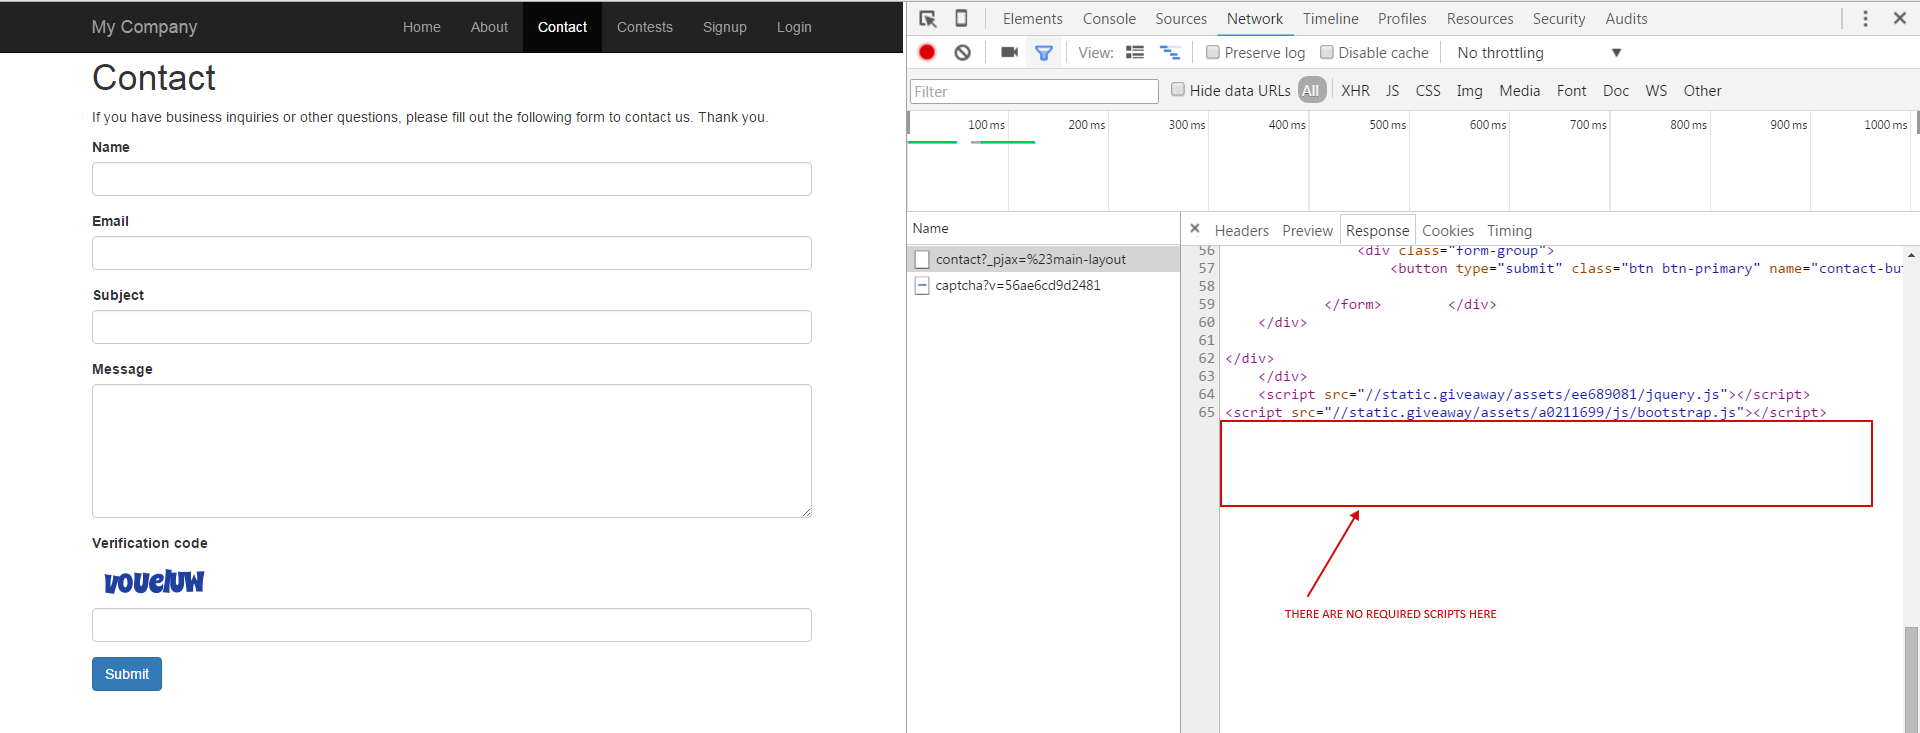
Task: Close the request details pane
Action: click(1194, 228)
